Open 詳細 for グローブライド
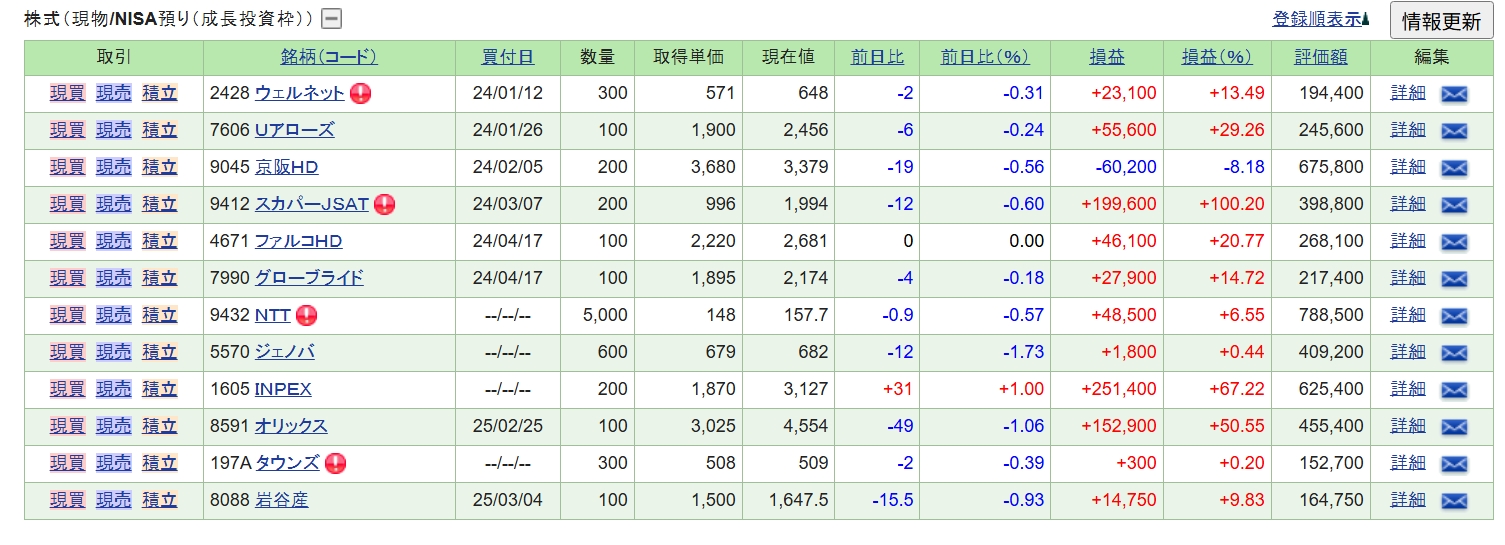 pos(1408,278)
